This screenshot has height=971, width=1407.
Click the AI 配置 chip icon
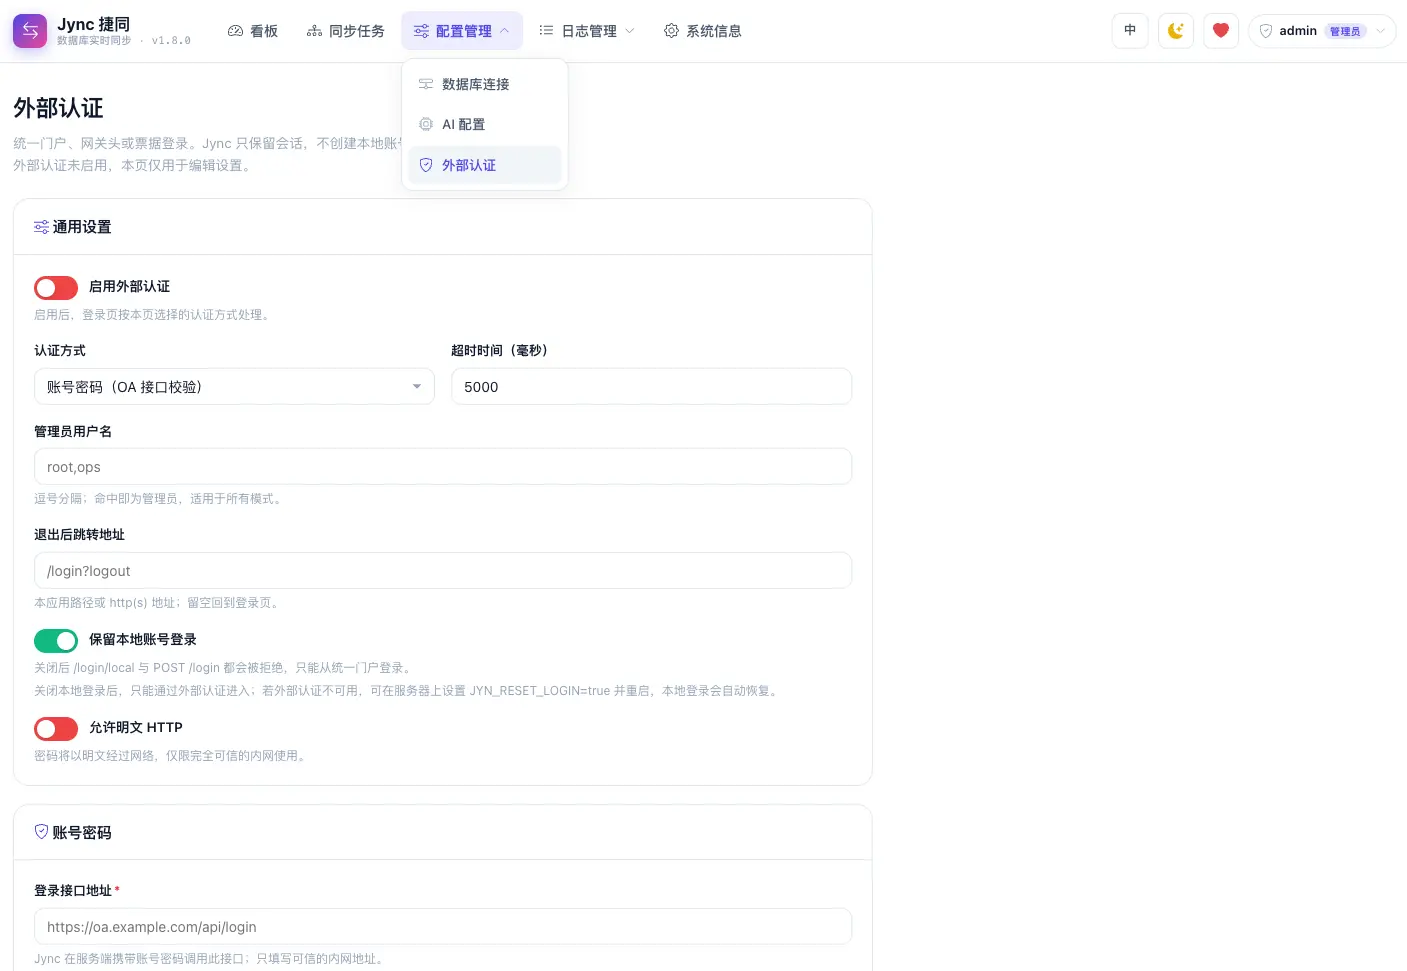426,124
